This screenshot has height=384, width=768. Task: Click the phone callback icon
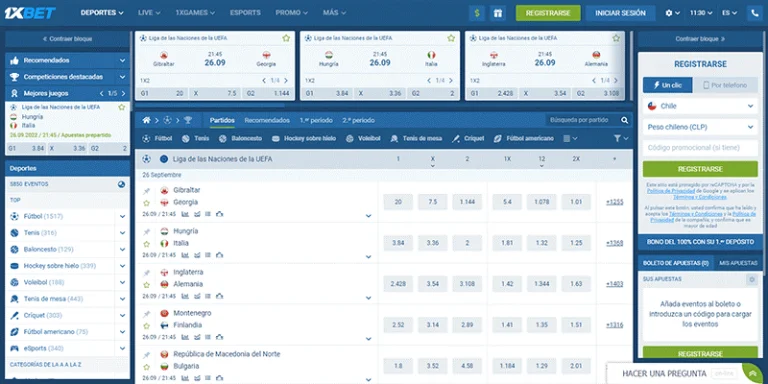click(x=754, y=13)
